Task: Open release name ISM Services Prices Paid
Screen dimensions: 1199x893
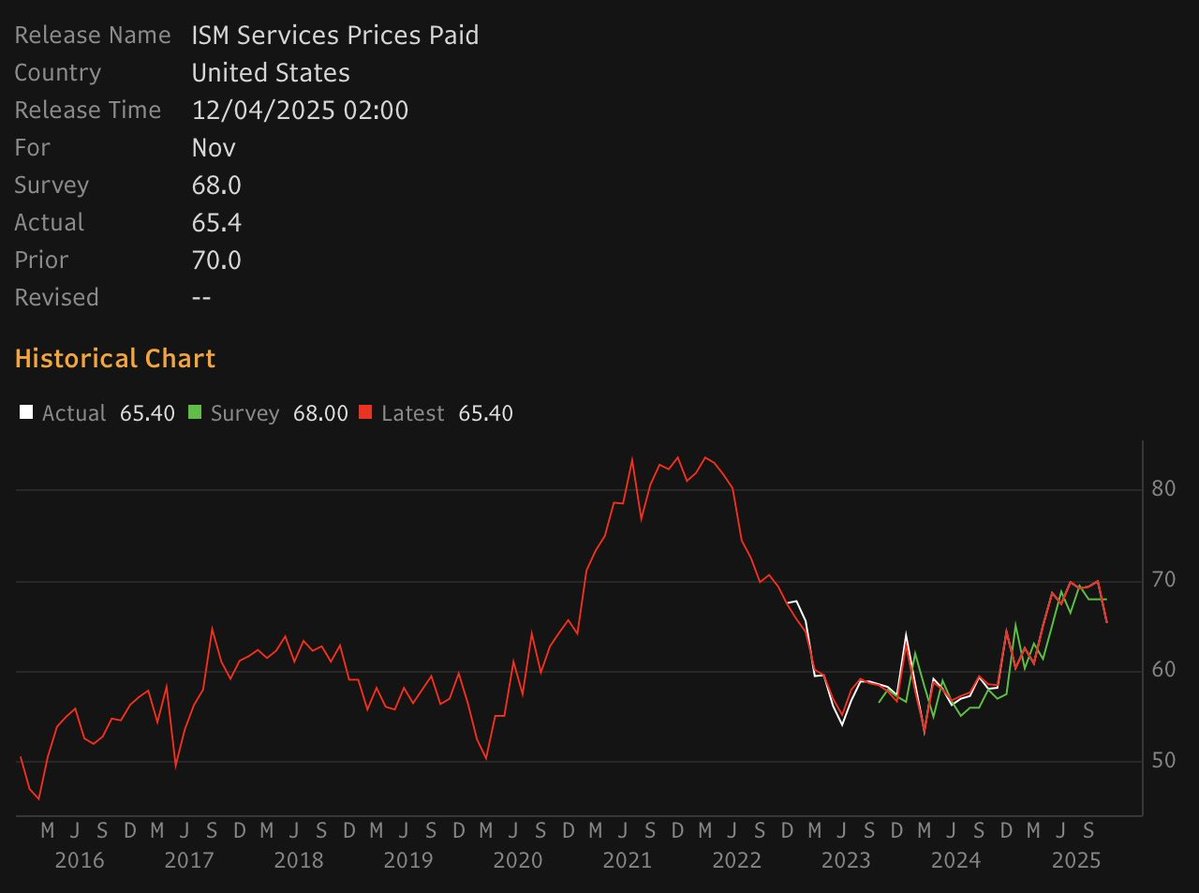Action: [335, 34]
